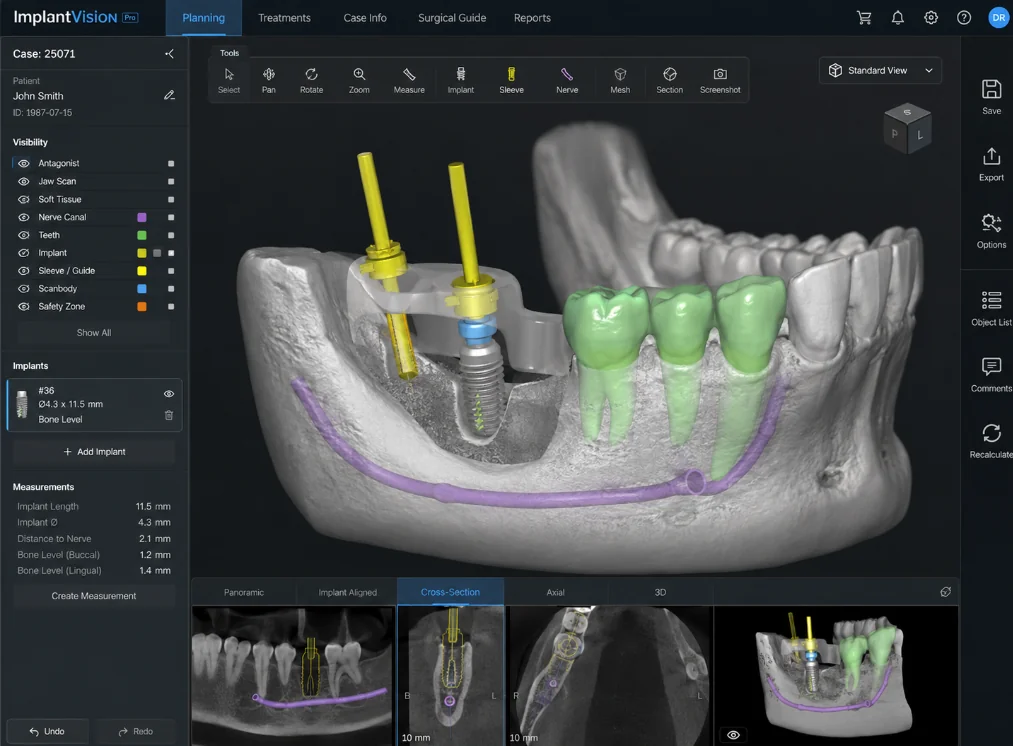
Task: Open the panoramic X-ray thumbnail
Action: coord(293,676)
